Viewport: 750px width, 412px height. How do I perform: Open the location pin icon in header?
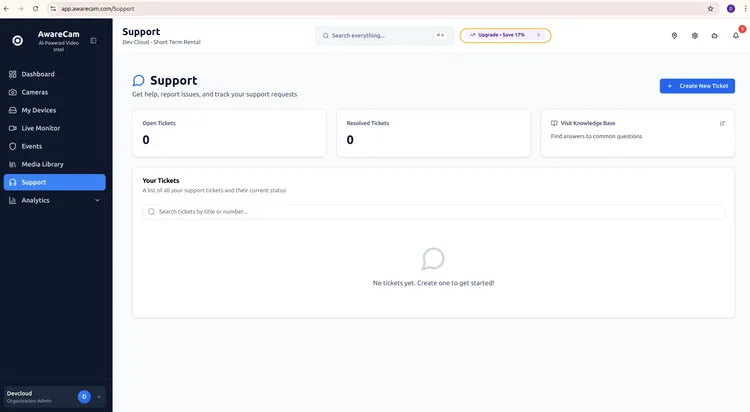674,36
